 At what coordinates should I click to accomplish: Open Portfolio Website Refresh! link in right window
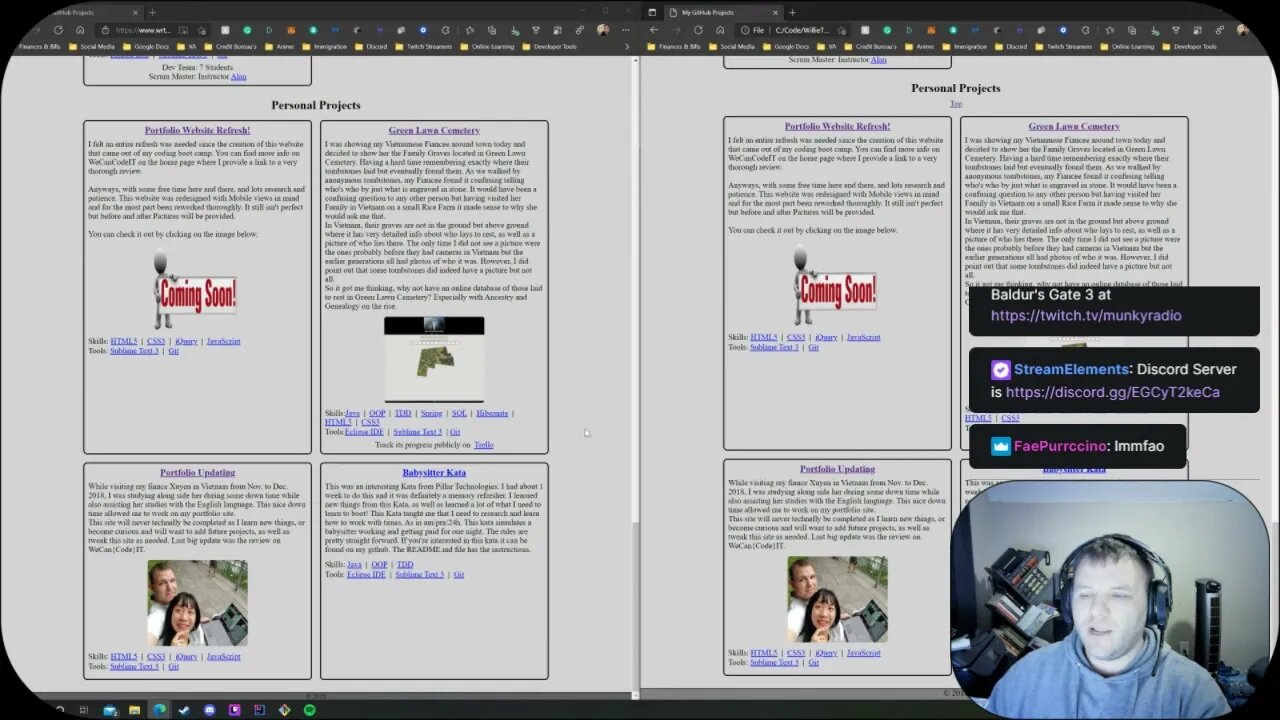[x=837, y=126]
